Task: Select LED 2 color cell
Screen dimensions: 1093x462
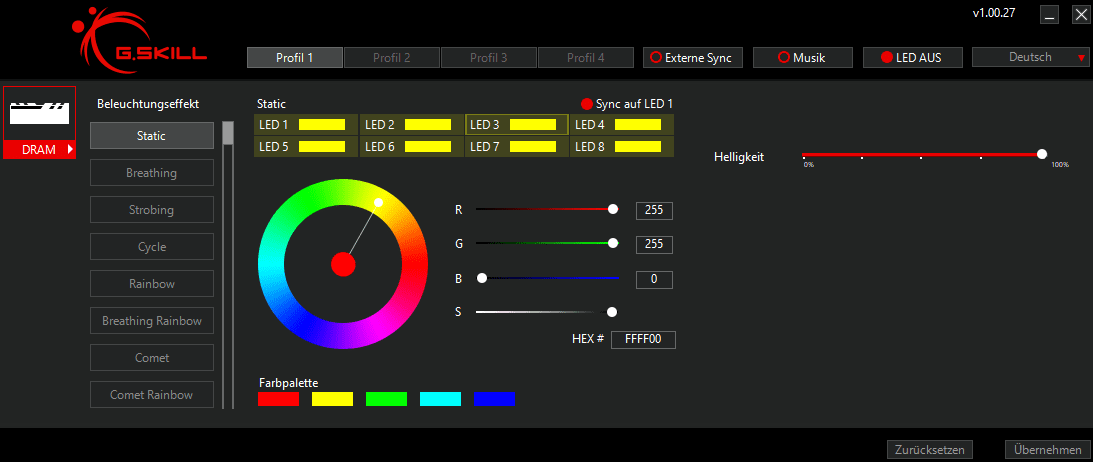Action: pos(412,125)
